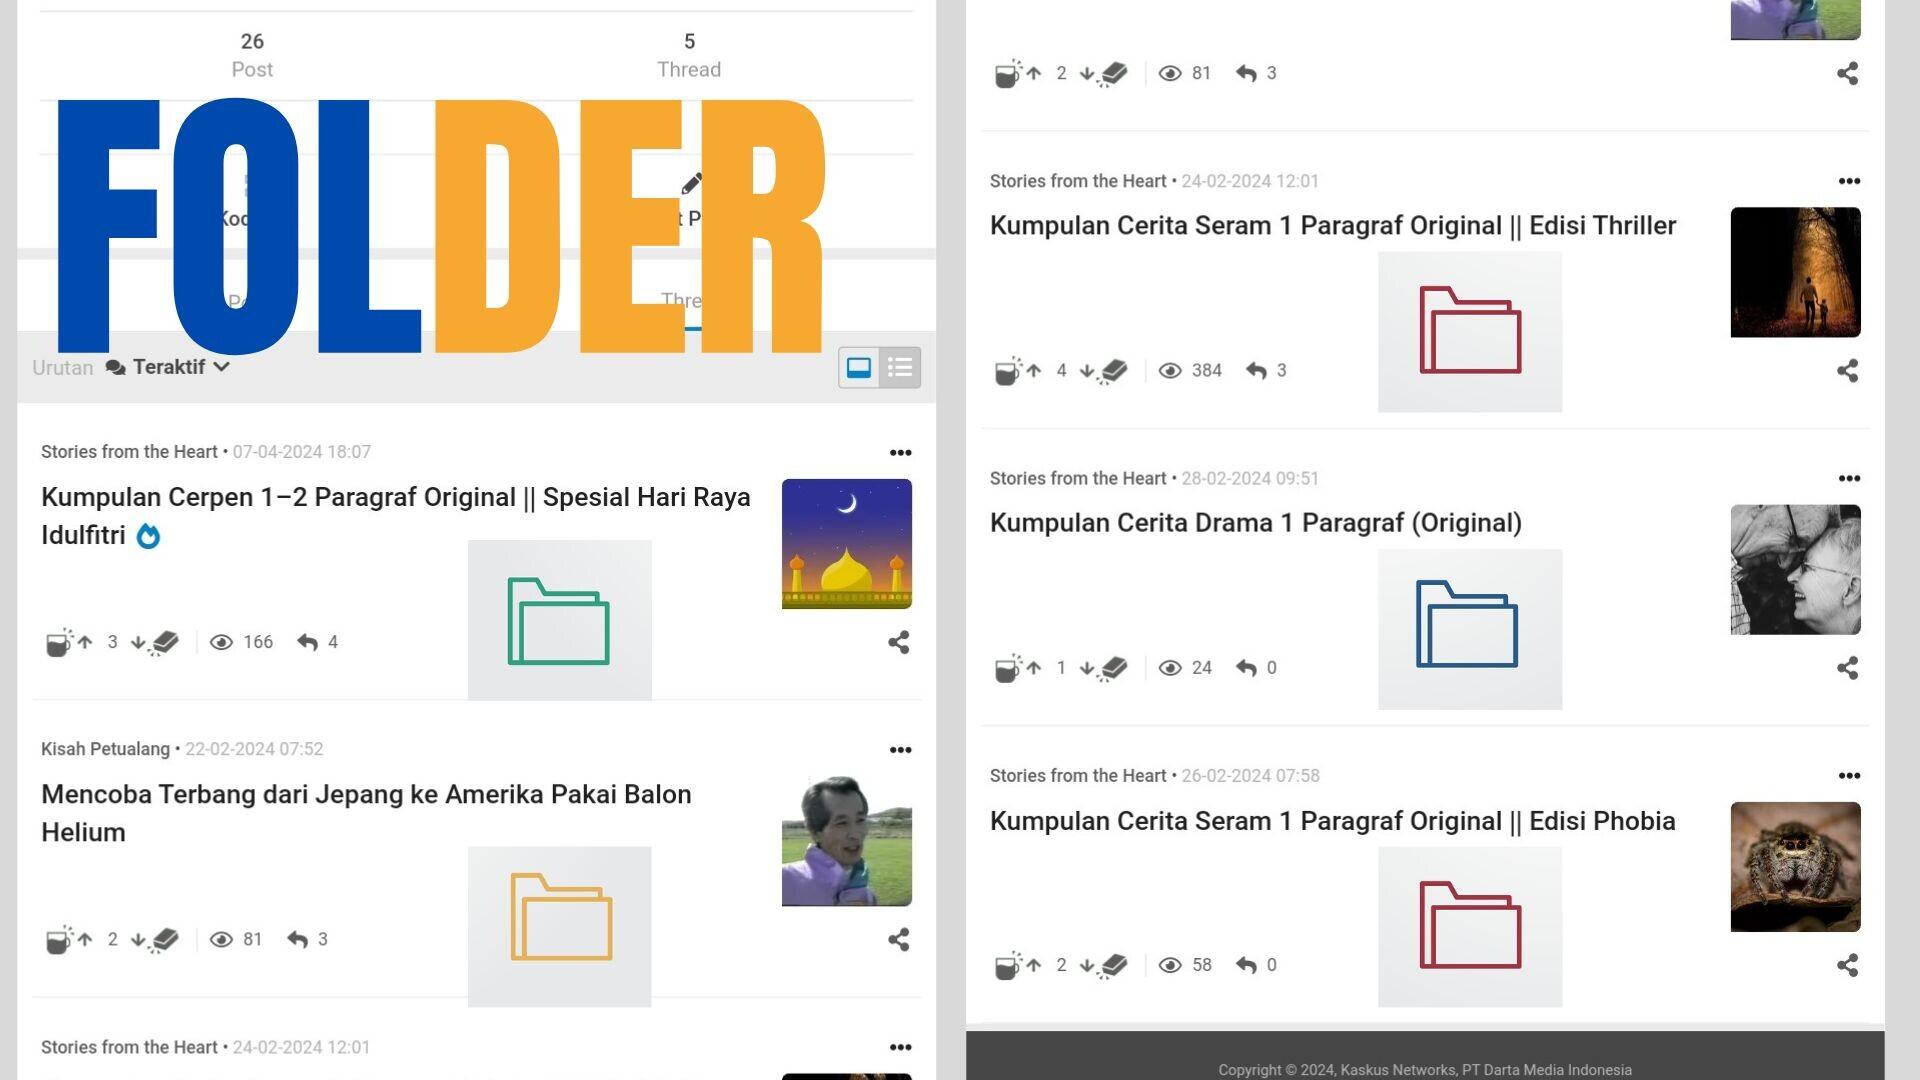Click the view-count eye icon showing 58

[x=1170, y=965]
